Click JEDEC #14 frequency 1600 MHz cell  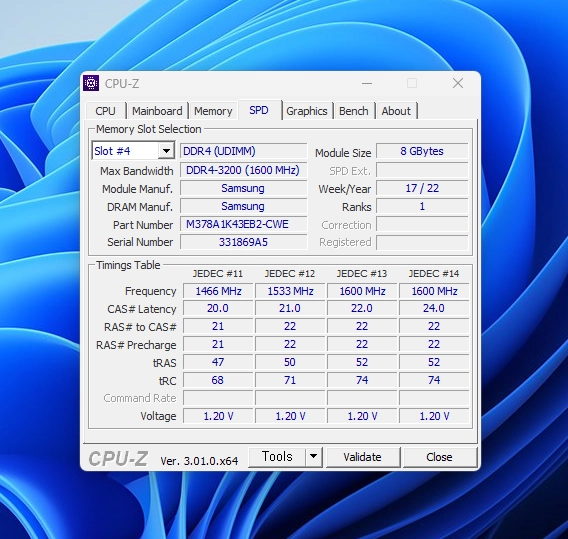pyautogui.click(x=434, y=291)
